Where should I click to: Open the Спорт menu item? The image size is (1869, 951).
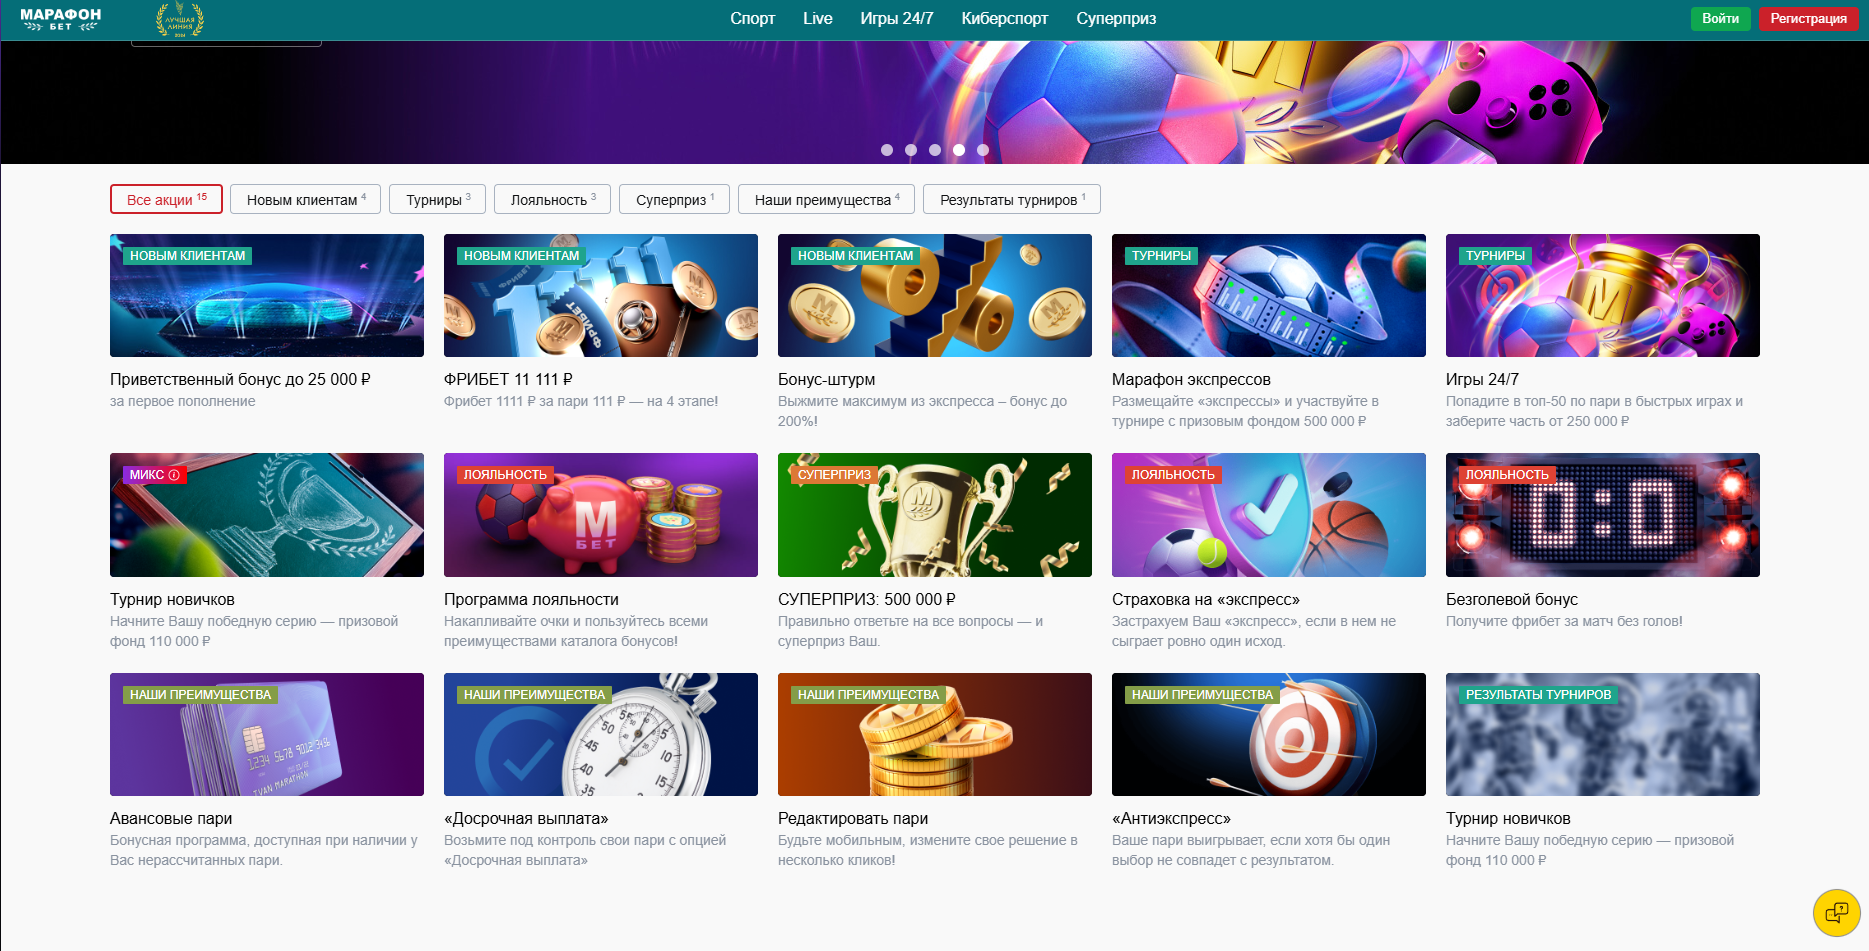[x=752, y=19]
